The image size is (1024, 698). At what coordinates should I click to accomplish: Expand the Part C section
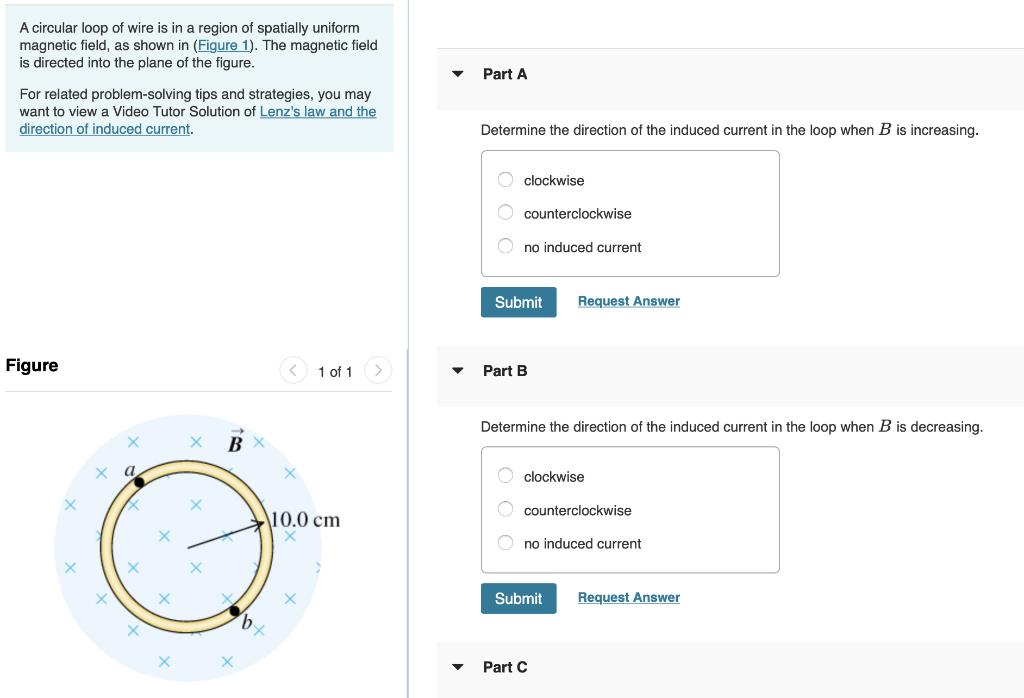tap(457, 667)
